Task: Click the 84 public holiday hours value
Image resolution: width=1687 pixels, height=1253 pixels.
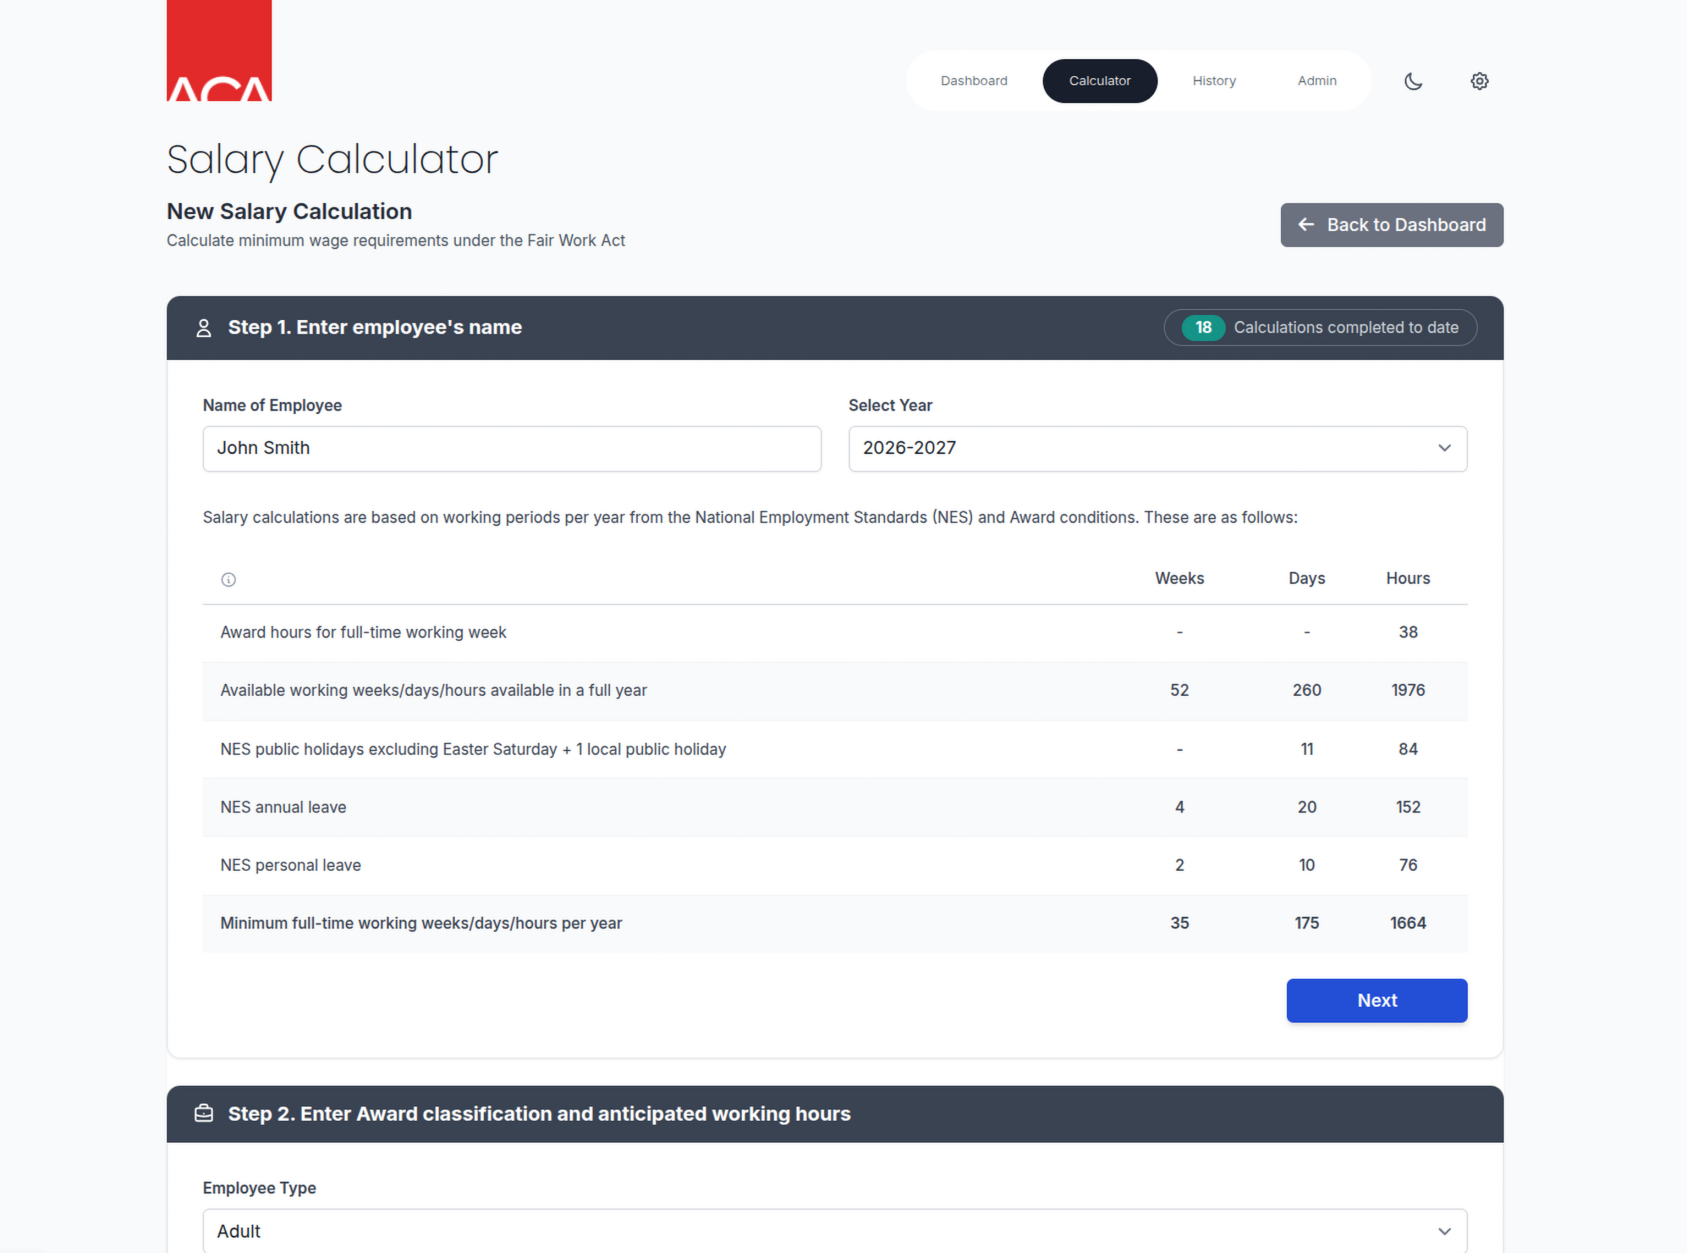Action: [x=1408, y=750]
